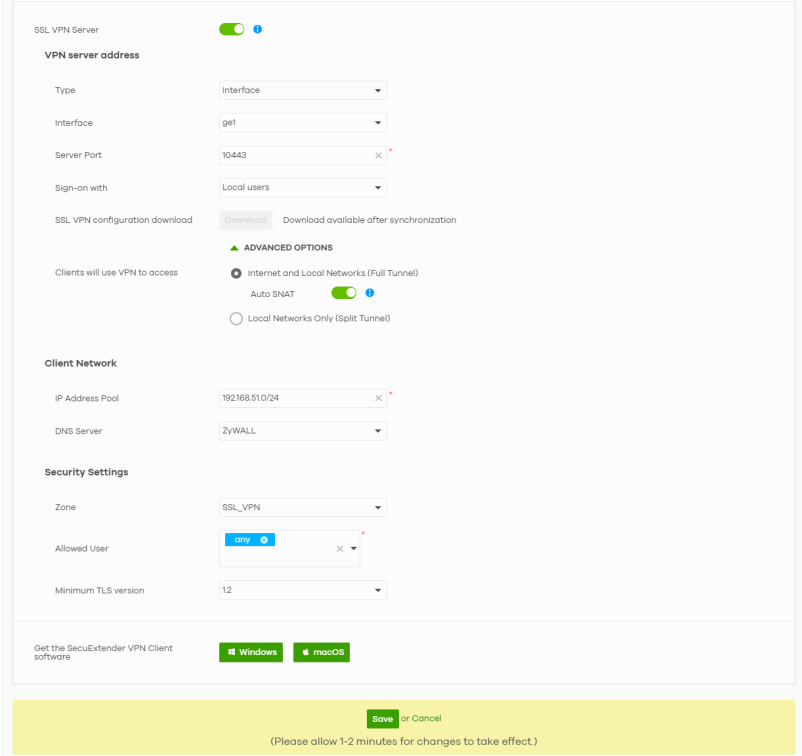Image resolution: width=802 pixels, height=756 pixels.
Task: Select Local Networks Only (Split Tunnel)
Action: (x=236, y=319)
